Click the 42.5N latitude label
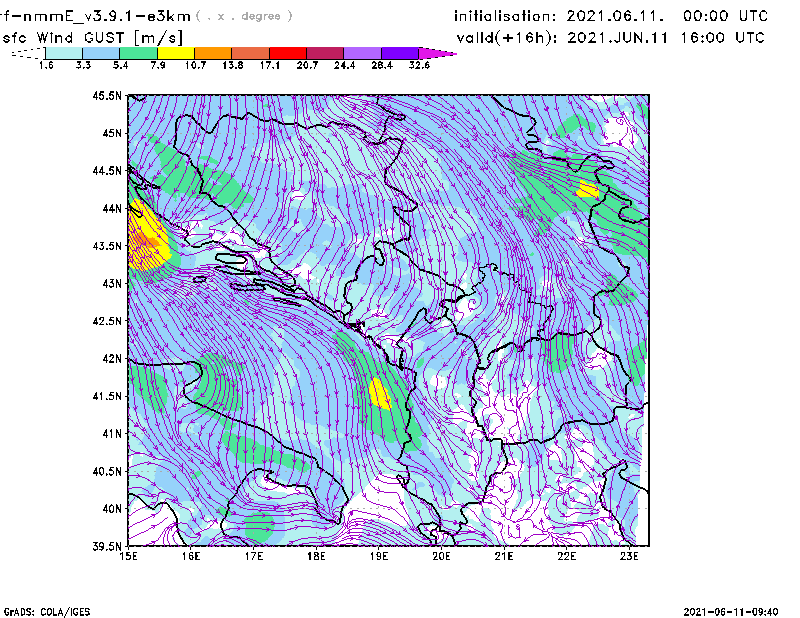 [x=107, y=321]
